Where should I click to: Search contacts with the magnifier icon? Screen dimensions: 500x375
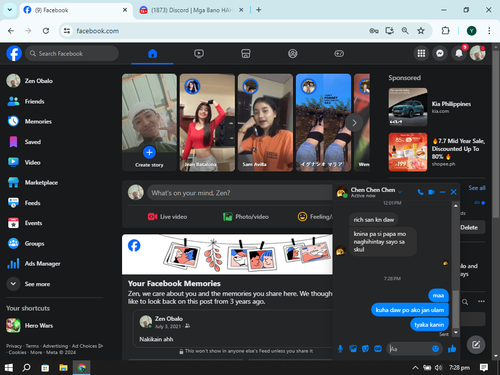(x=465, y=302)
